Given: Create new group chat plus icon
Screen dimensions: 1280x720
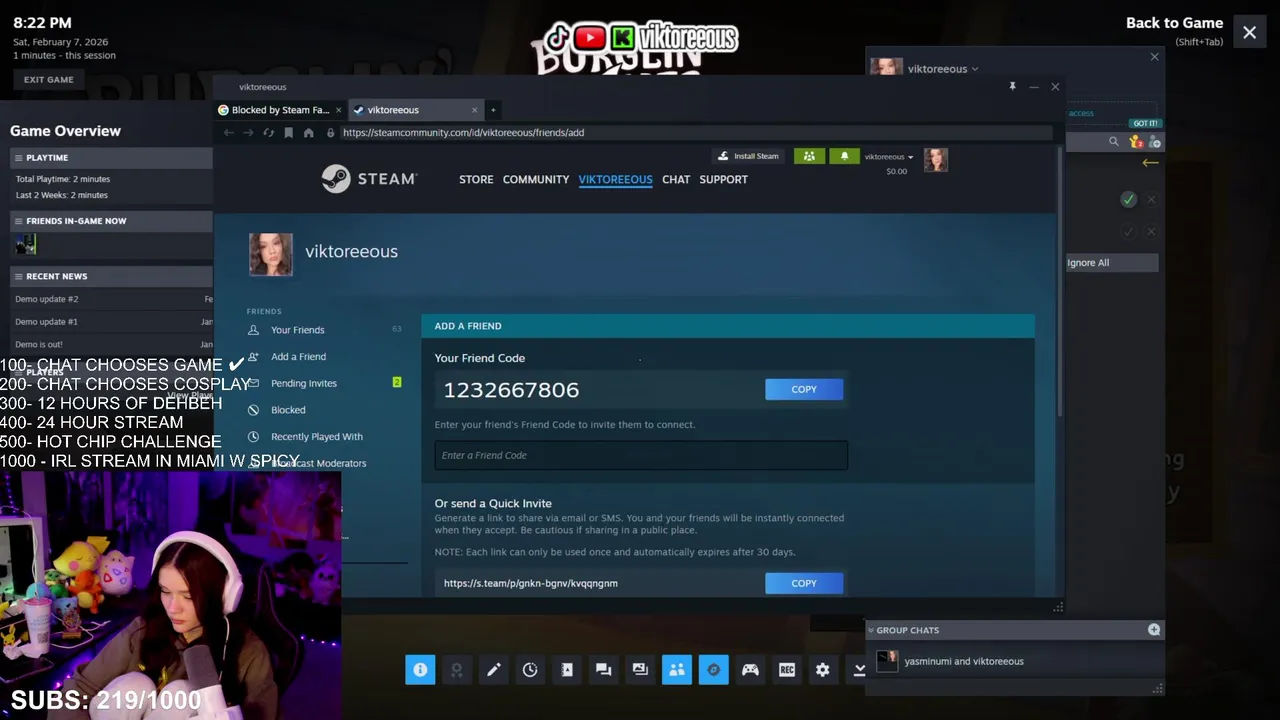Looking at the screenshot, I should 1154,630.
